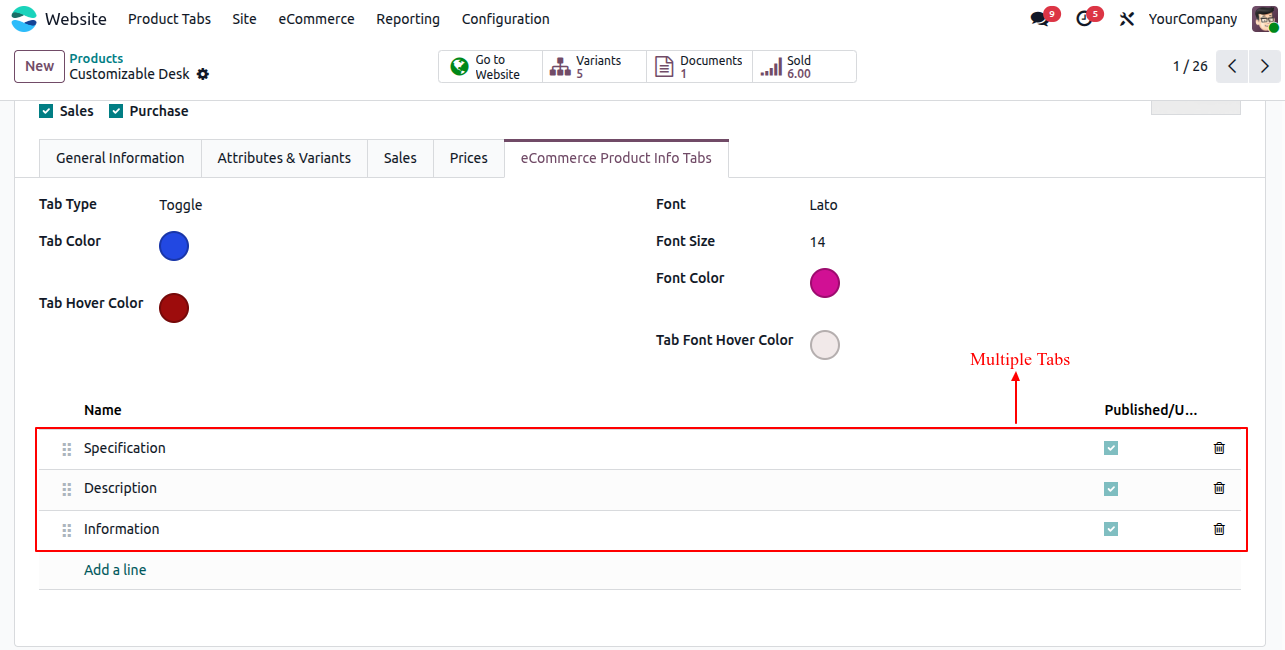Image resolution: width=1285 pixels, height=650 pixels.
Task: Click the 1 / 26 pager counter
Action: pos(1190,66)
